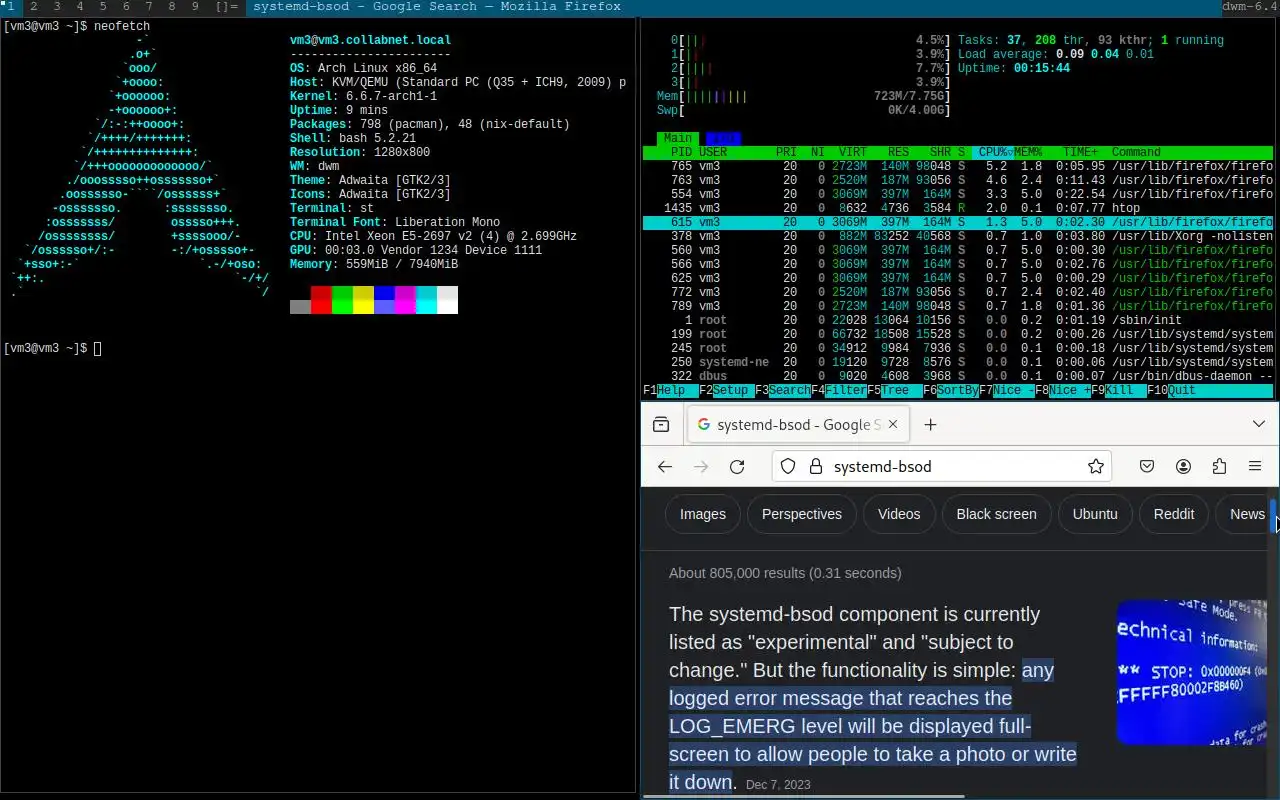The width and height of the screenshot is (1280, 800).
Task: Open the F6 SortBy menu in htop
Action: tap(950, 390)
